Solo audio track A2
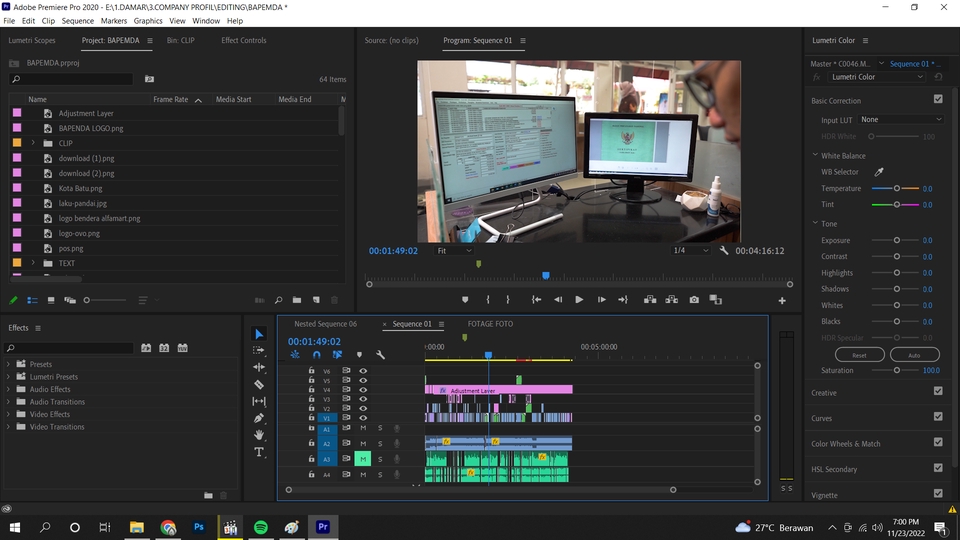 [380, 443]
